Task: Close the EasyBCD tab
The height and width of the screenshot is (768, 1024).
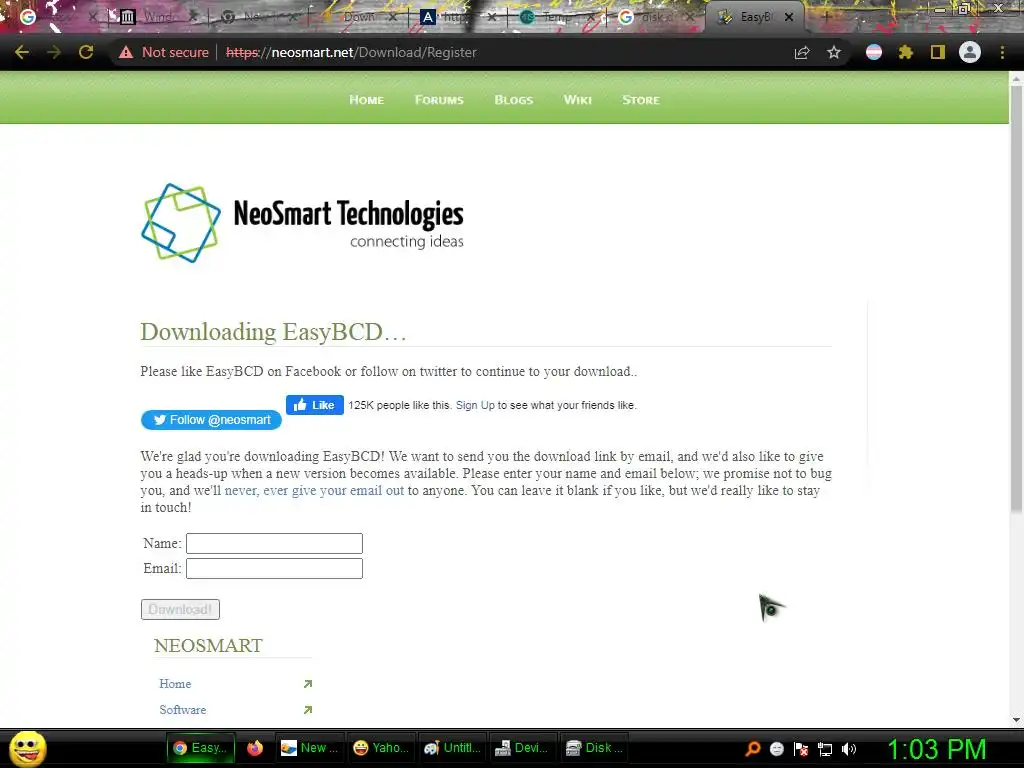Action: (x=789, y=17)
